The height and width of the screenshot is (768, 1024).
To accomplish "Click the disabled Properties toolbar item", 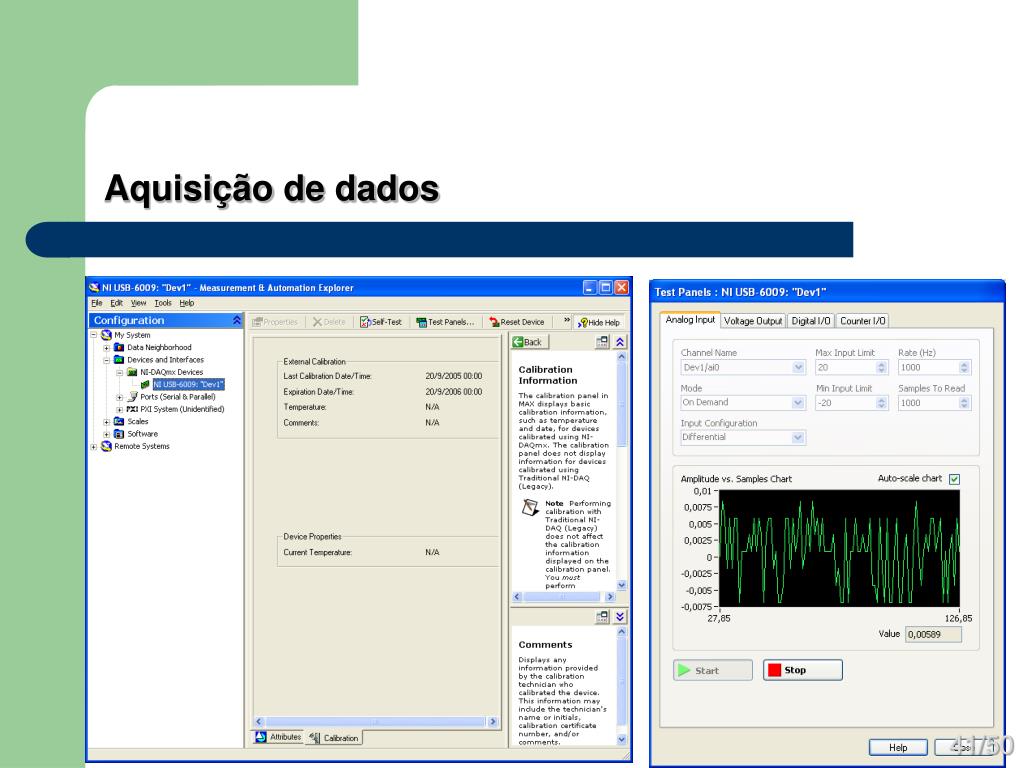I will click(x=275, y=322).
